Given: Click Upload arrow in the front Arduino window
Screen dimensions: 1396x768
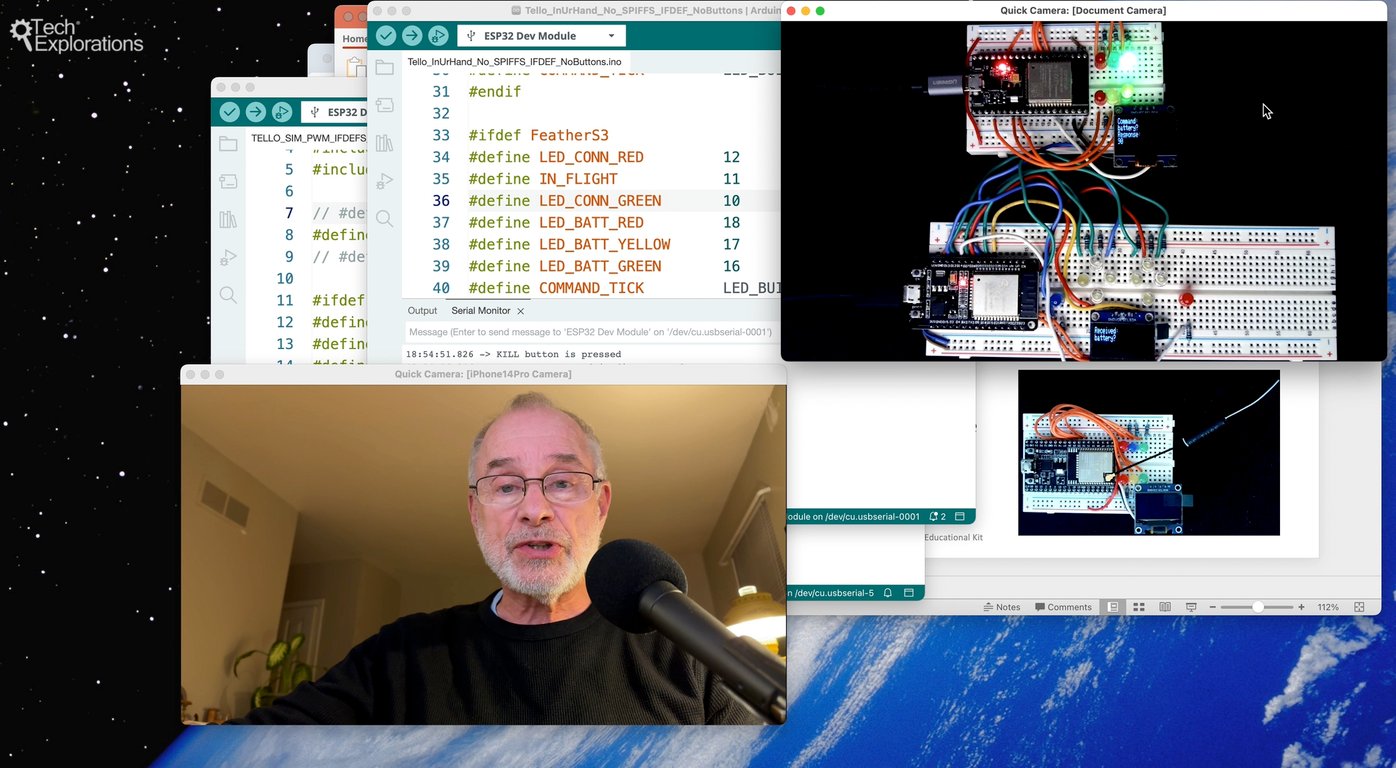Looking at the screenshot, I should [x=412, y=36].
